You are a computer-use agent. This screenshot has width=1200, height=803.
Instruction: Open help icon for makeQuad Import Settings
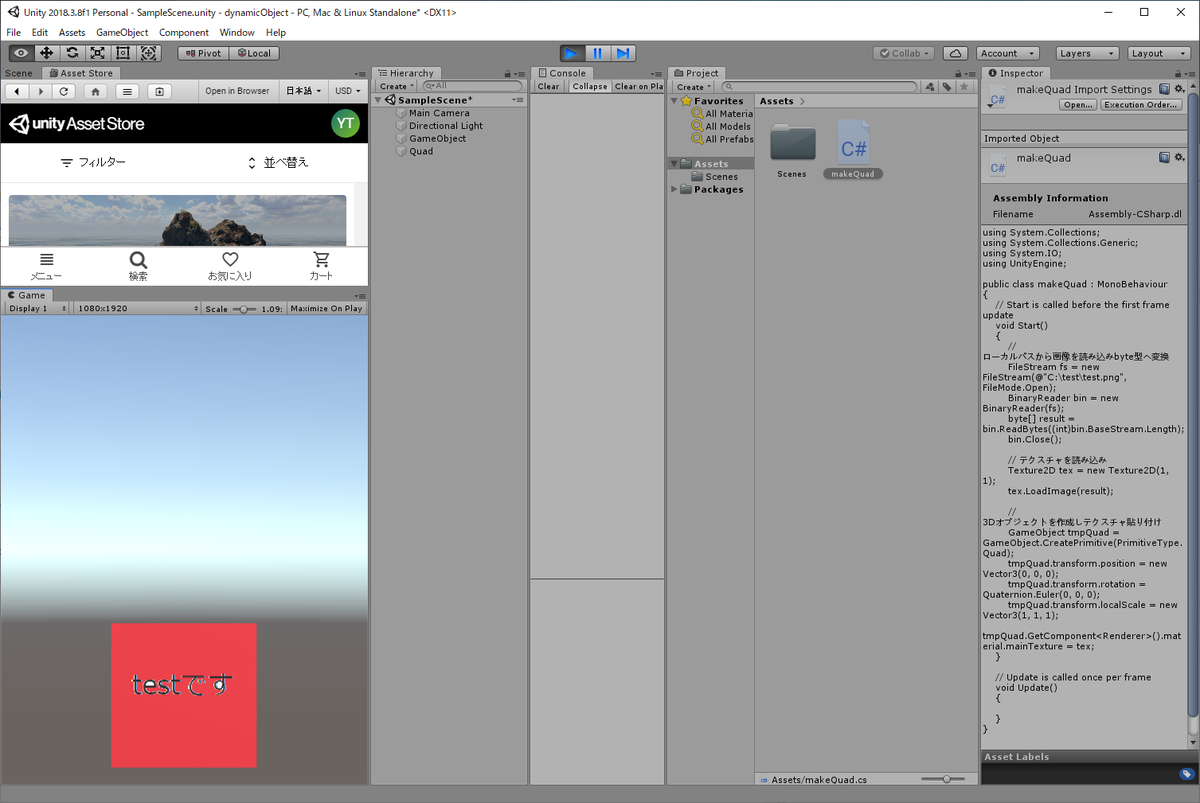tap(1164, 89)
